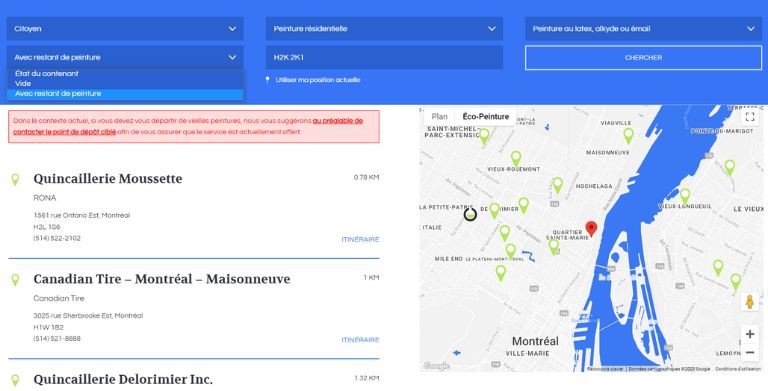
Task: Click Canadian Tire – Montréal – Maisonneuve heading
Action: [162, 279]
